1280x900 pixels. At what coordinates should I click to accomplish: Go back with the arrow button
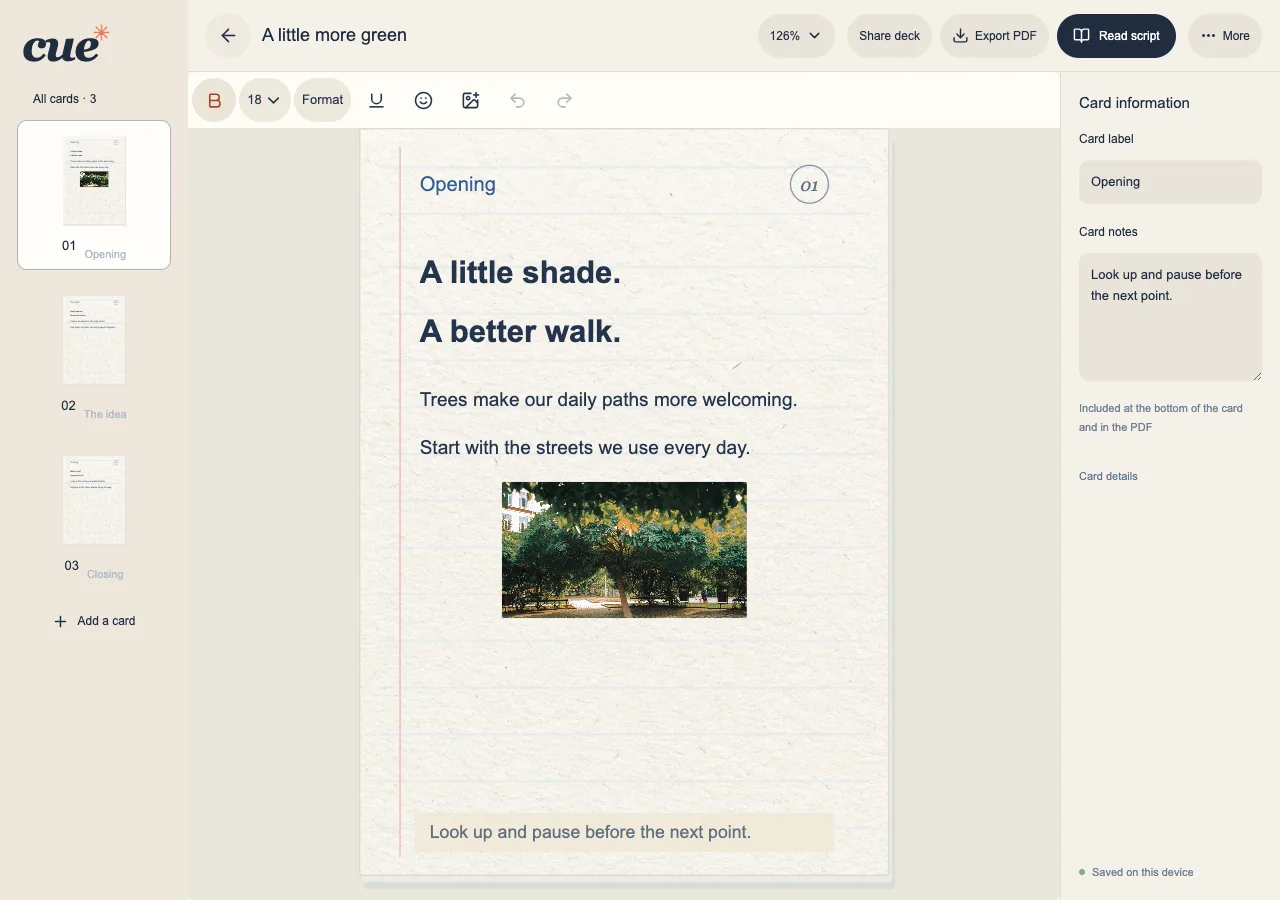coord(228,36)
